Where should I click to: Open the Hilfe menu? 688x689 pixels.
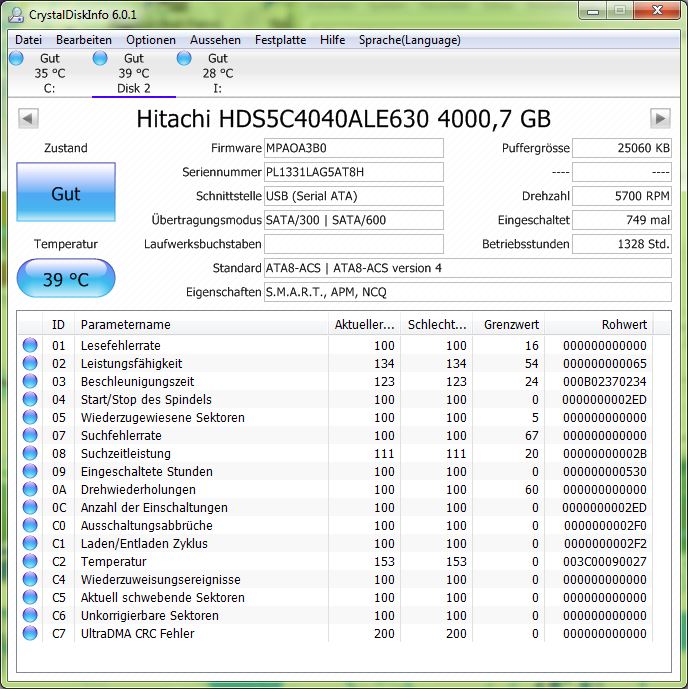pos(333,40)
